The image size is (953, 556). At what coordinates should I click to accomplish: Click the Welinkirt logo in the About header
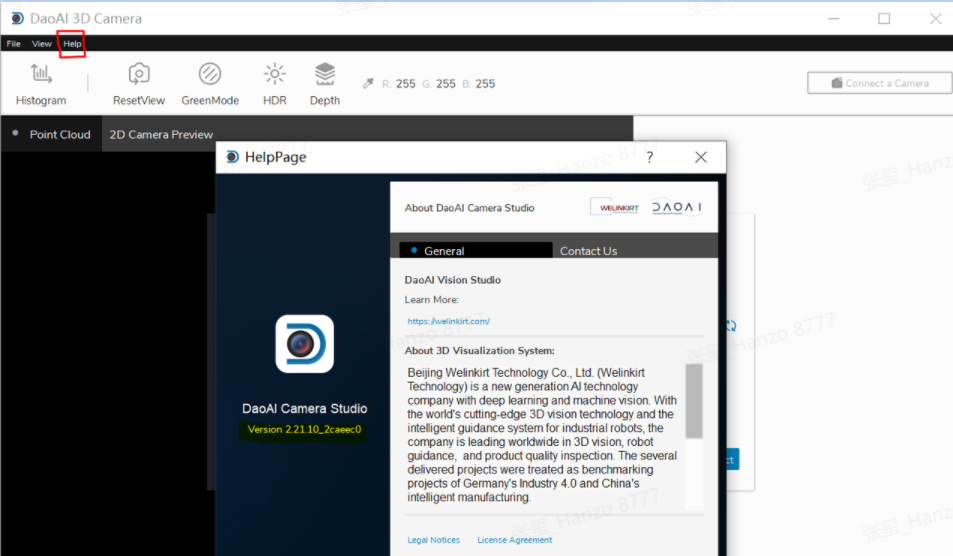[x=615, y=207]
